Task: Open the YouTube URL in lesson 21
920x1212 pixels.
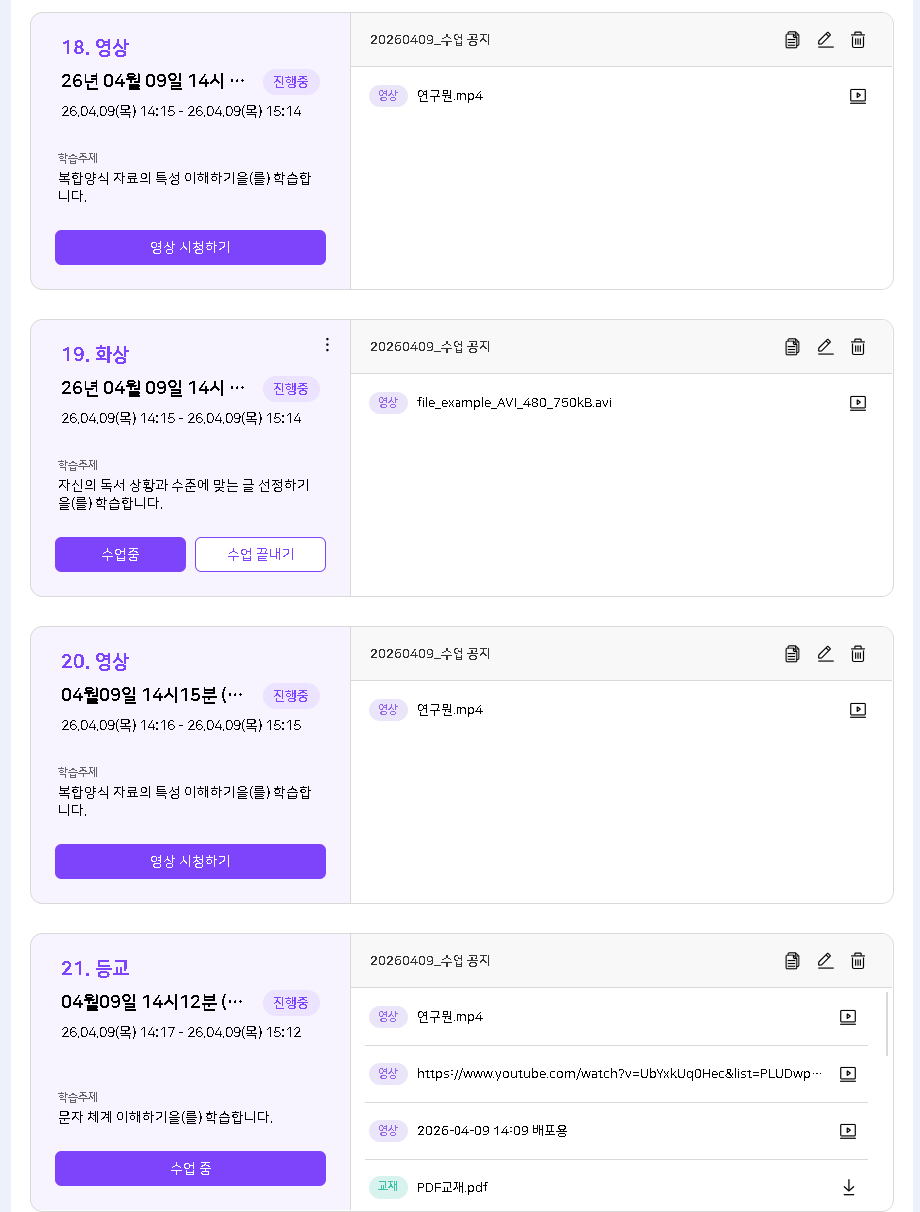Action: coord(619,1074)
